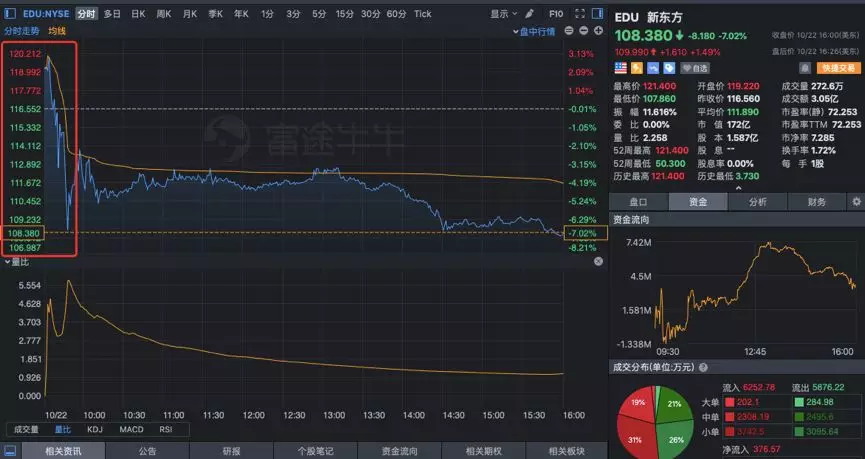Select Tick chart view

[423, 14]
